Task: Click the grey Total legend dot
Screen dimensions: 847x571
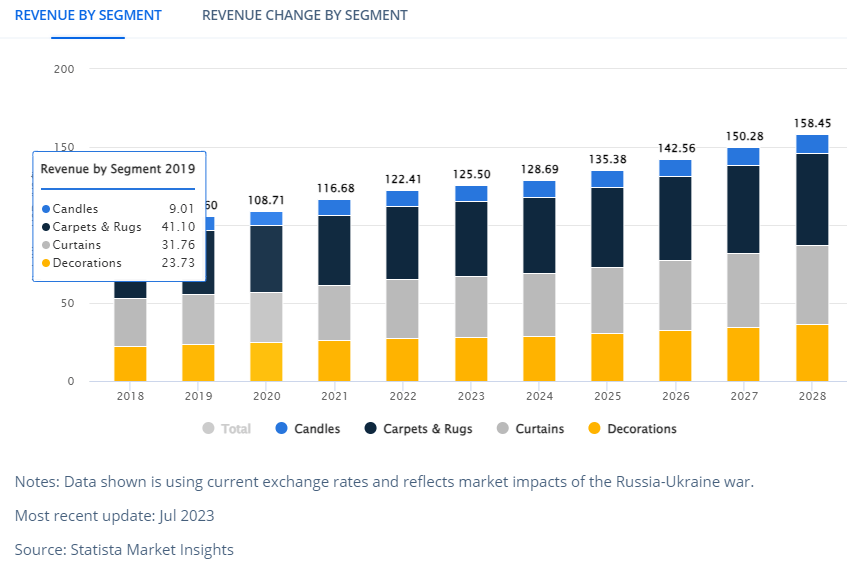Action: pos(208,428)
